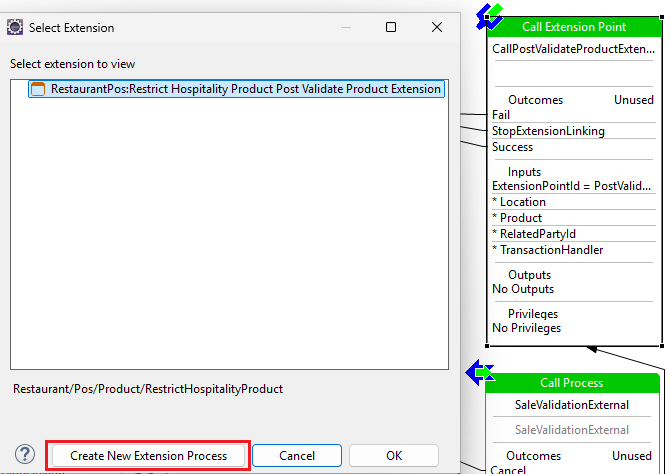The height and width of the screenshot is (474, 670).
Task: Click the black SaleValidationExternal name in Call Process
Action: click(572, 405)
